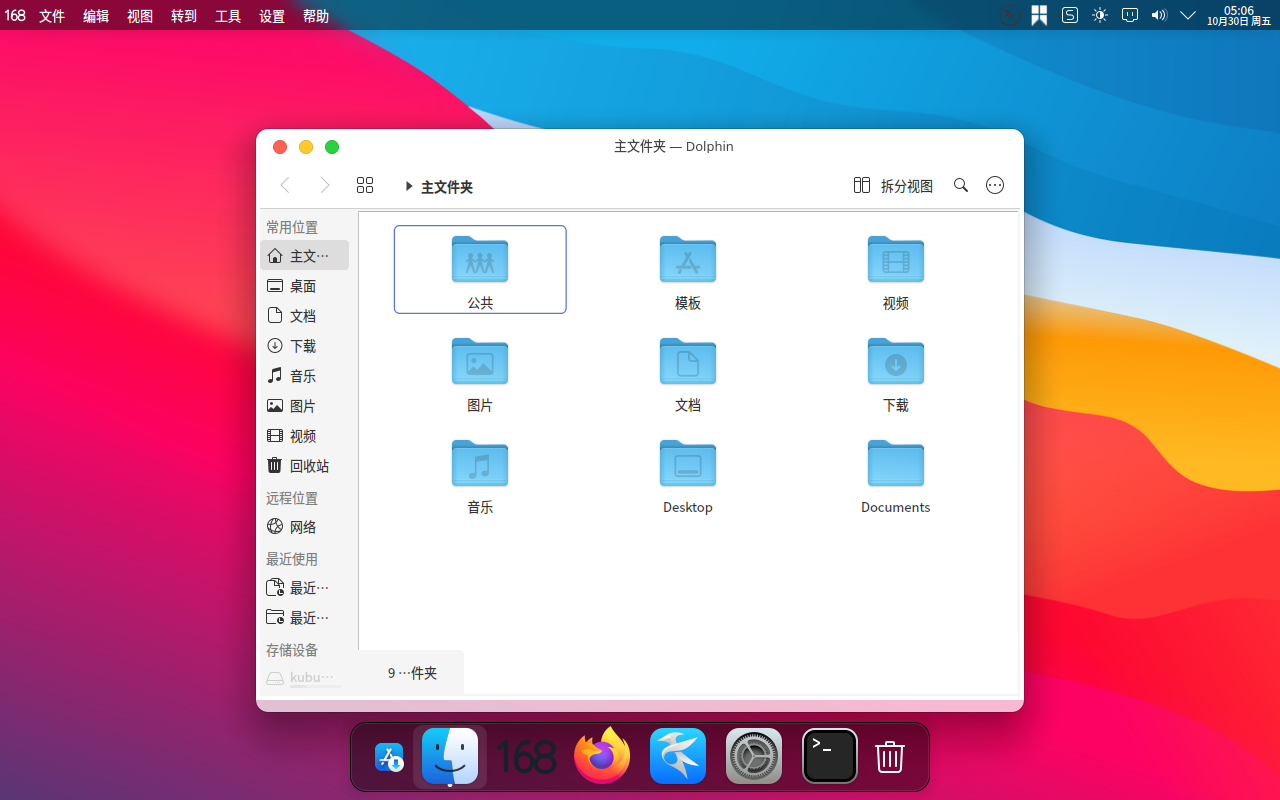Open 主文件夹 home entry in sidebar
This screenshot has height=800, width=1280.
[x=304, y=256]
